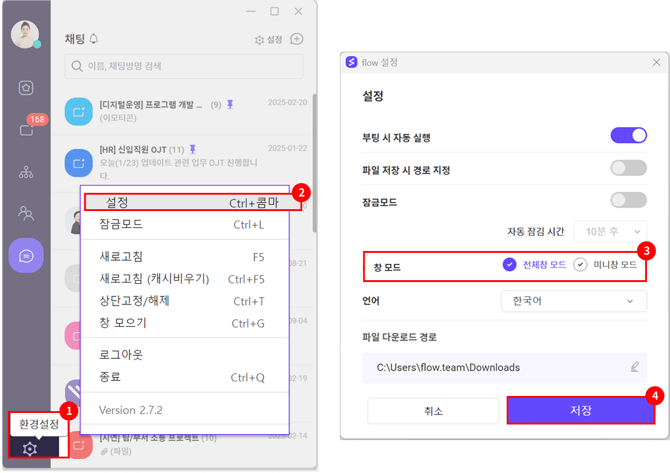Image resolution: width=670 pixels, height=473 pixels.
Task: Click the gear settings icon in sidebar
Action: [x=30, y=449]
